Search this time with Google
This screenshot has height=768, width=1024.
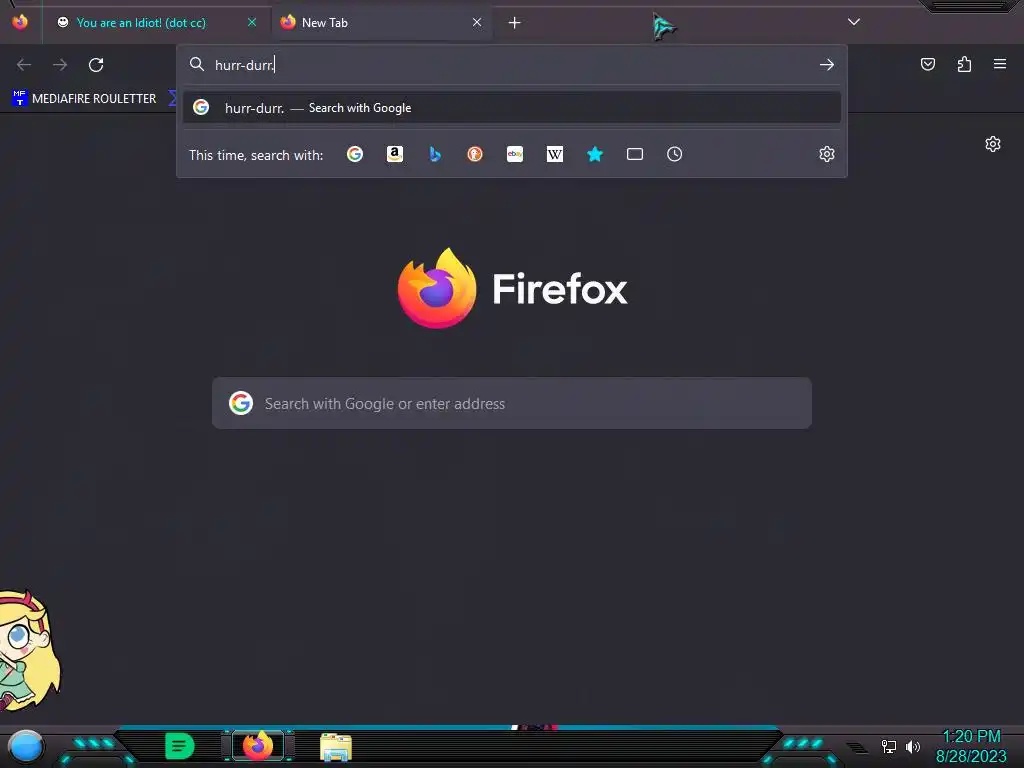pyautogui.click(x=355, y=154)
